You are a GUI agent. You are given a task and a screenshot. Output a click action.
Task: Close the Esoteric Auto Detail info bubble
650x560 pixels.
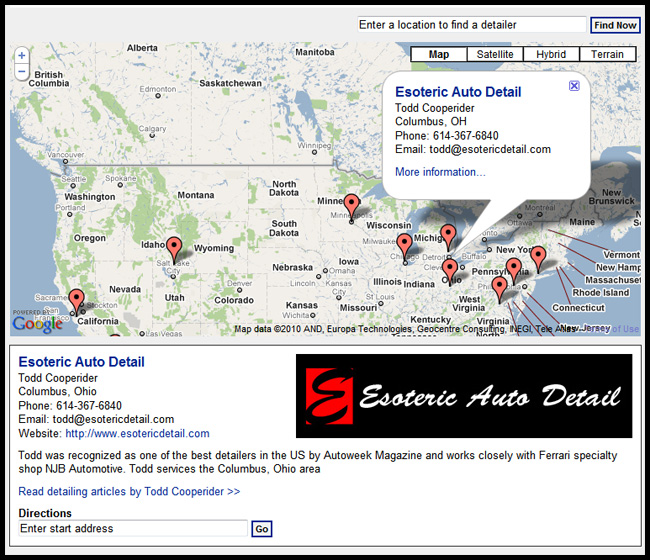point(574,86)
